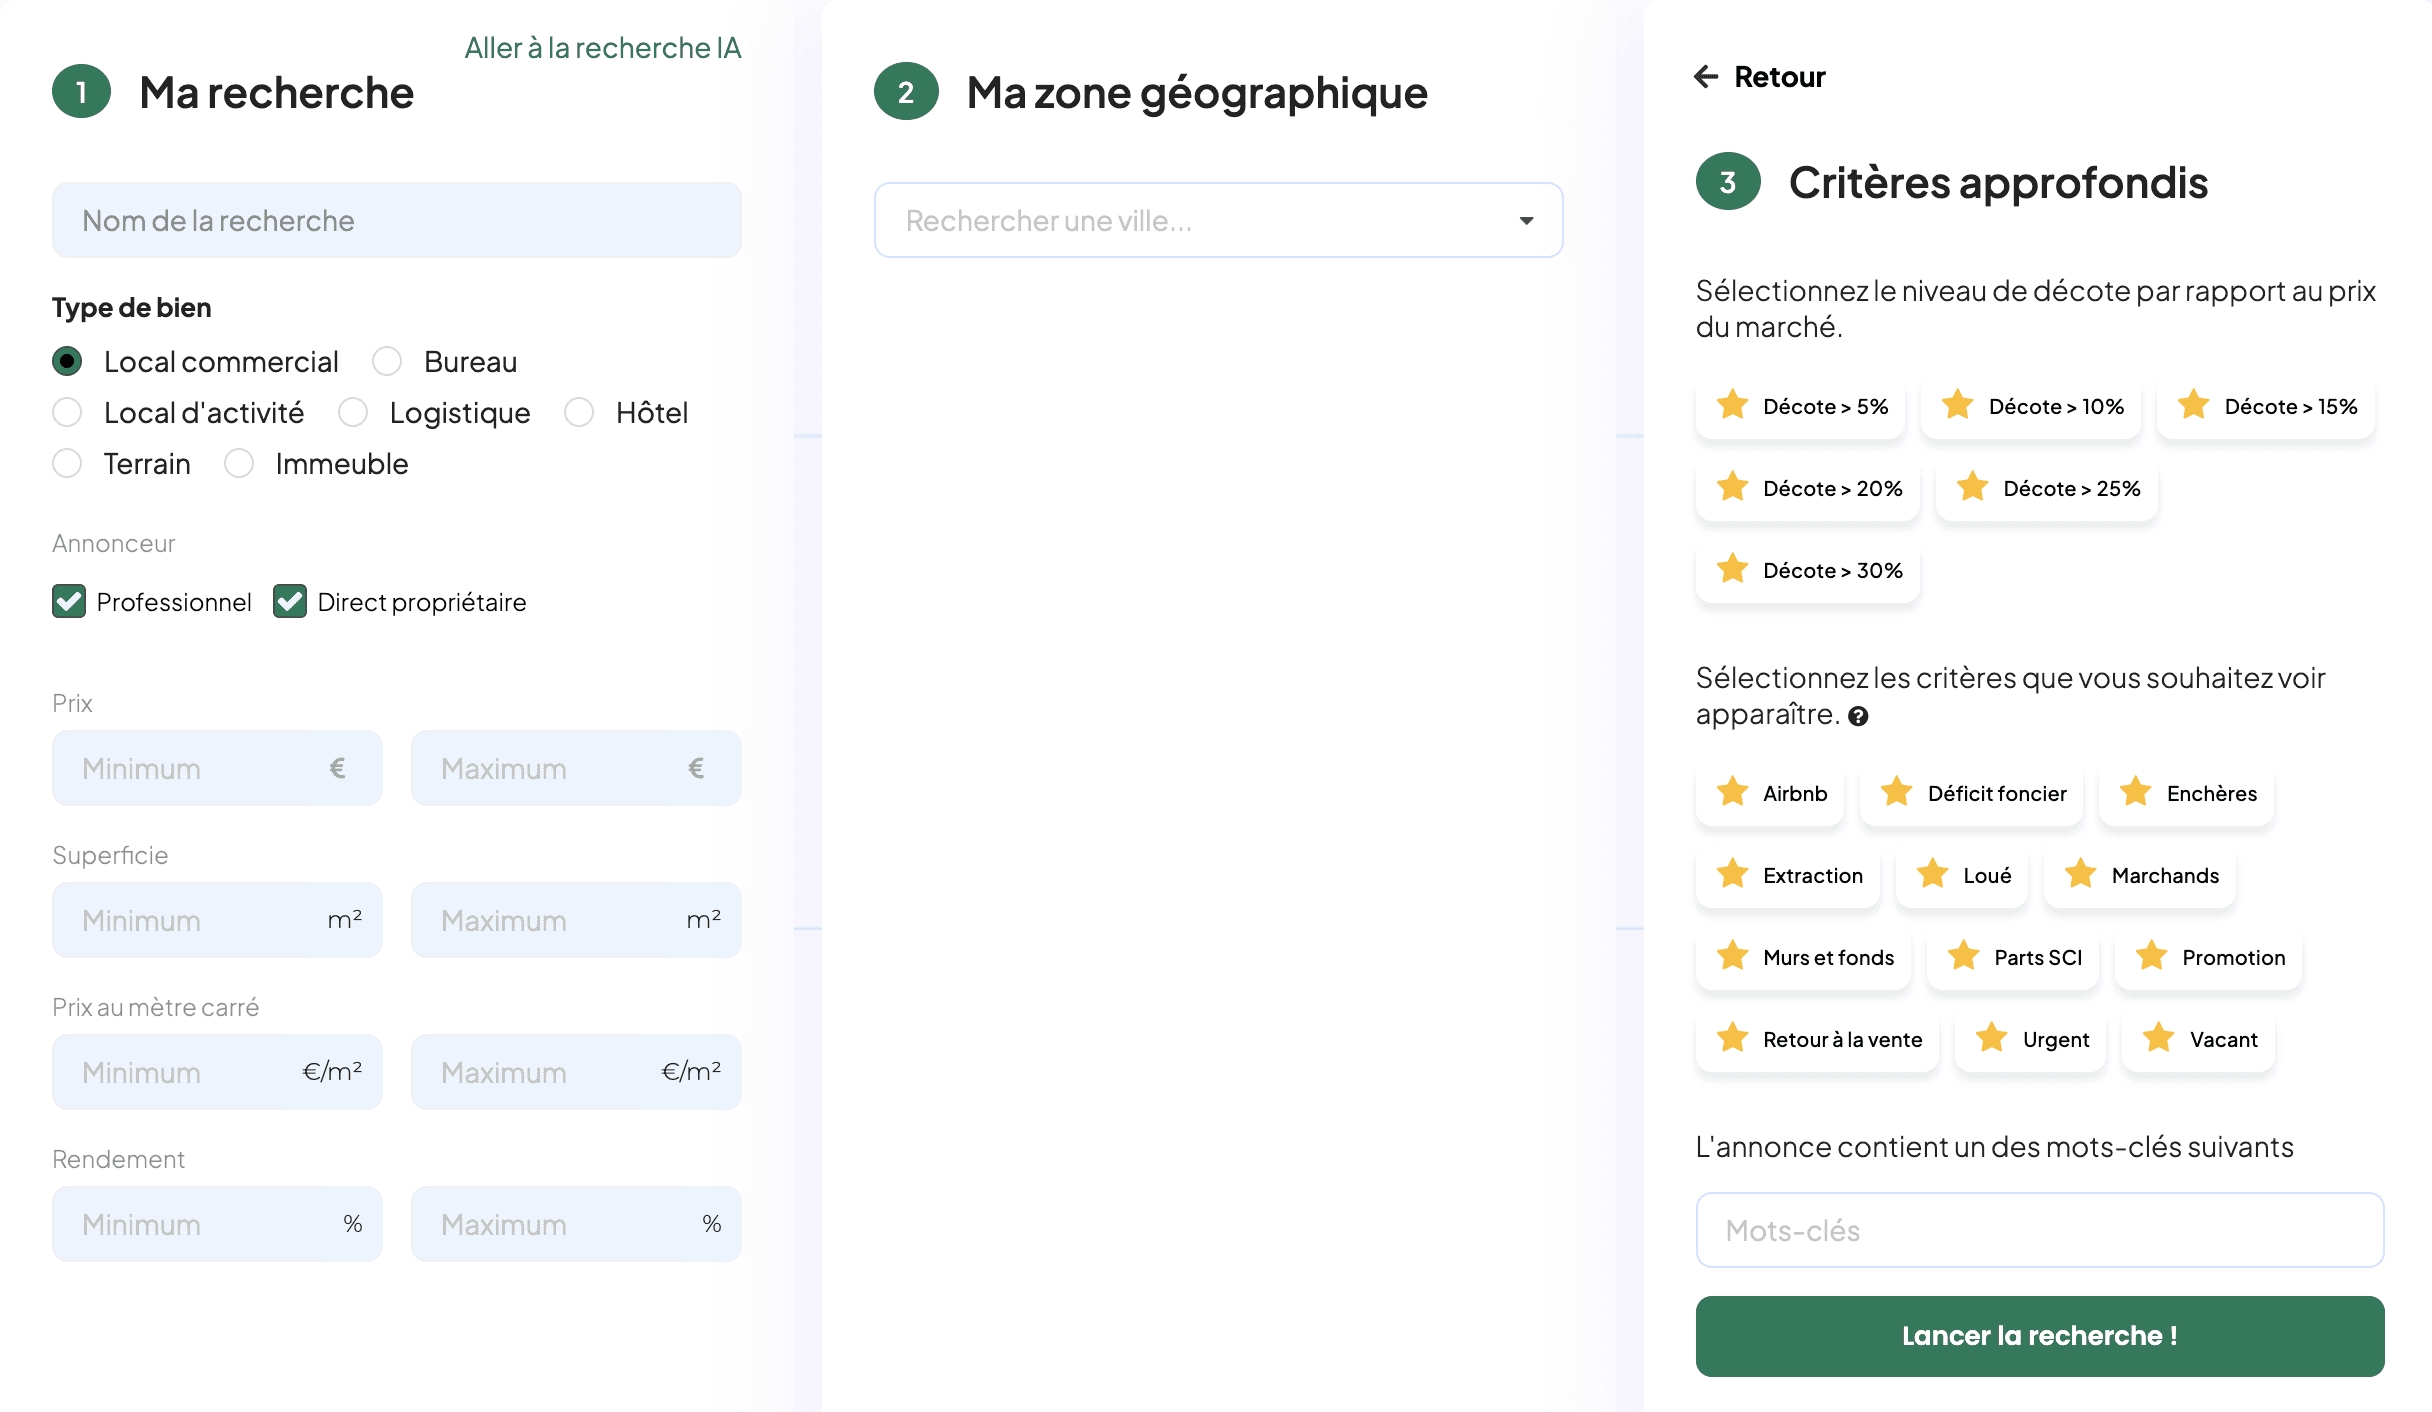2432x1412 pixels.
Task: Click the help question mark icon
Action: click(1858, 716)
